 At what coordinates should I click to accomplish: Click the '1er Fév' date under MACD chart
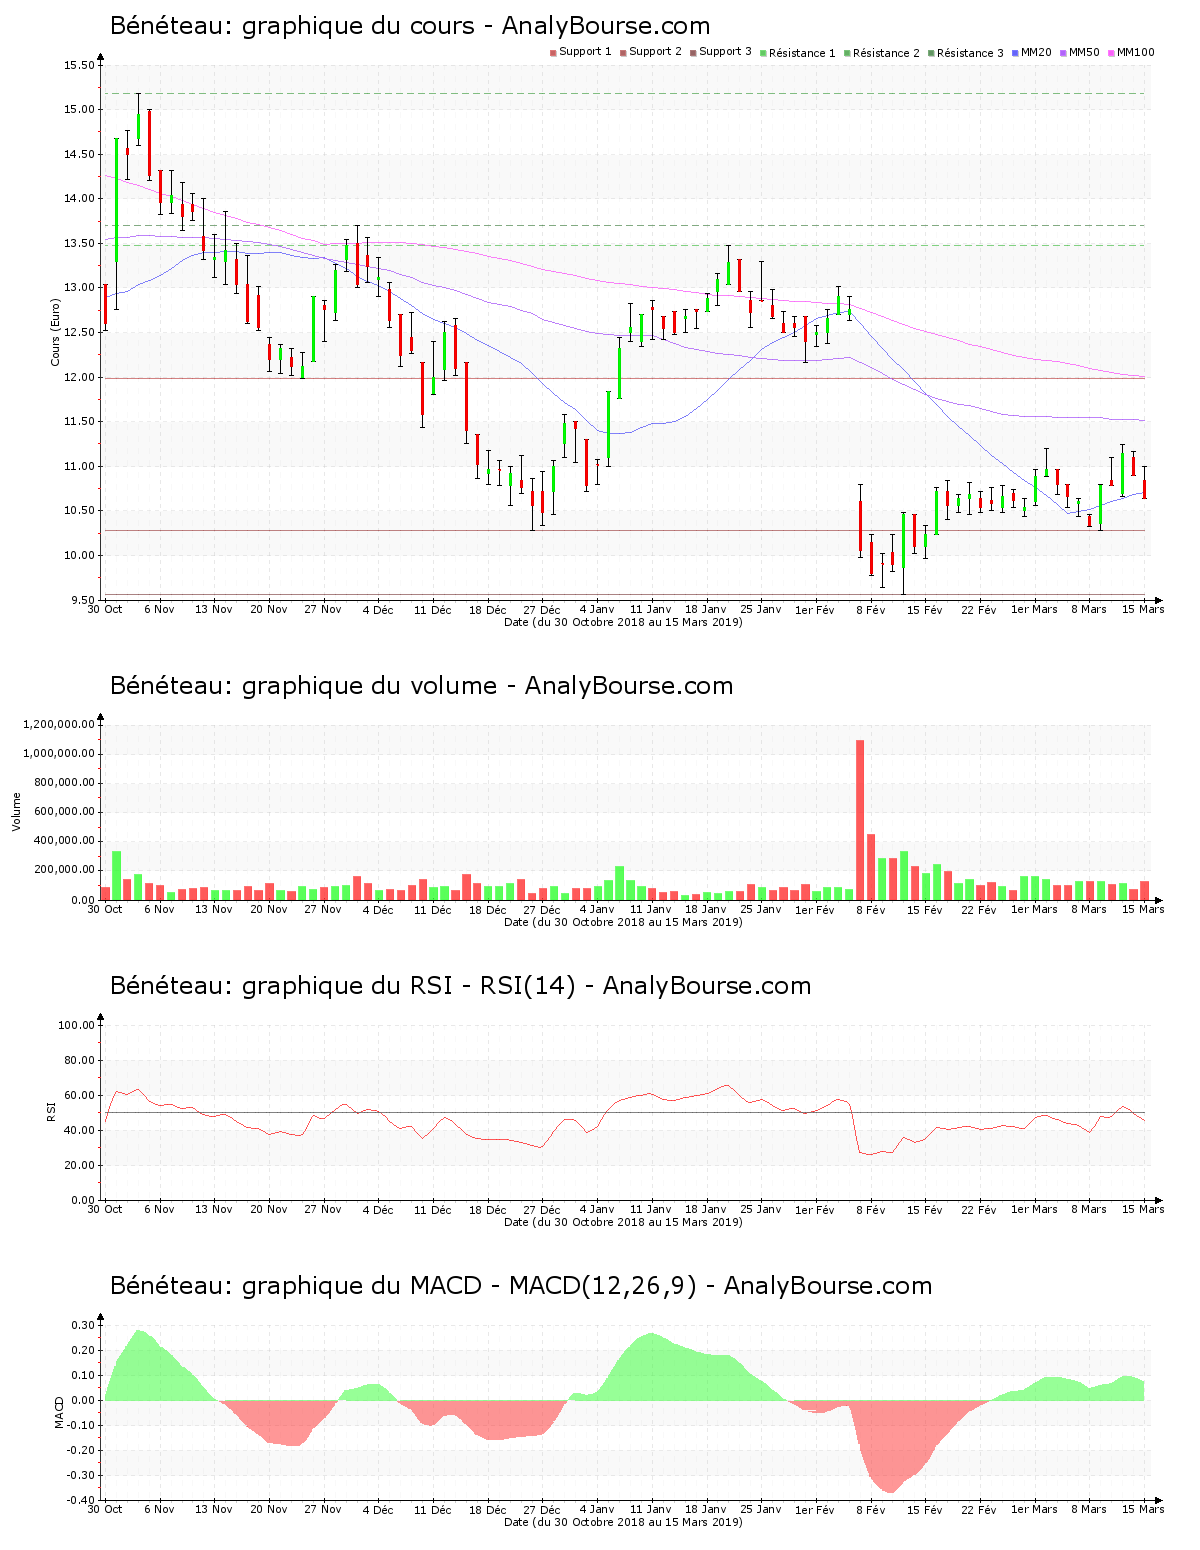815,1509
